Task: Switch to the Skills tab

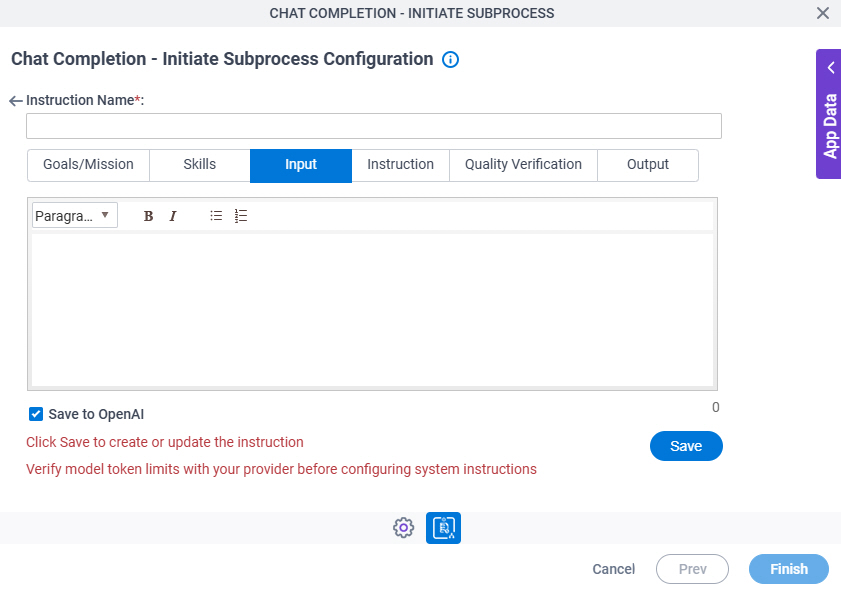Action: click(200, 165)
